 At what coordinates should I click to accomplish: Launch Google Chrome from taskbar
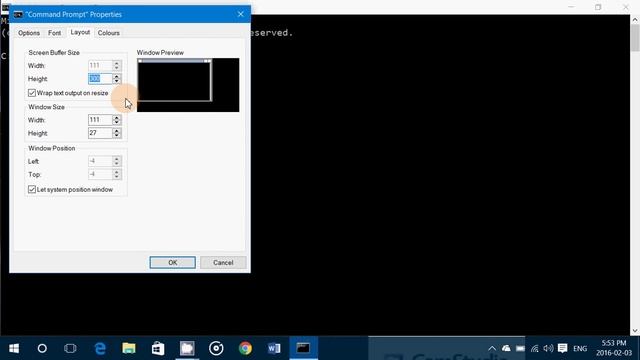[x=245, y=348]
